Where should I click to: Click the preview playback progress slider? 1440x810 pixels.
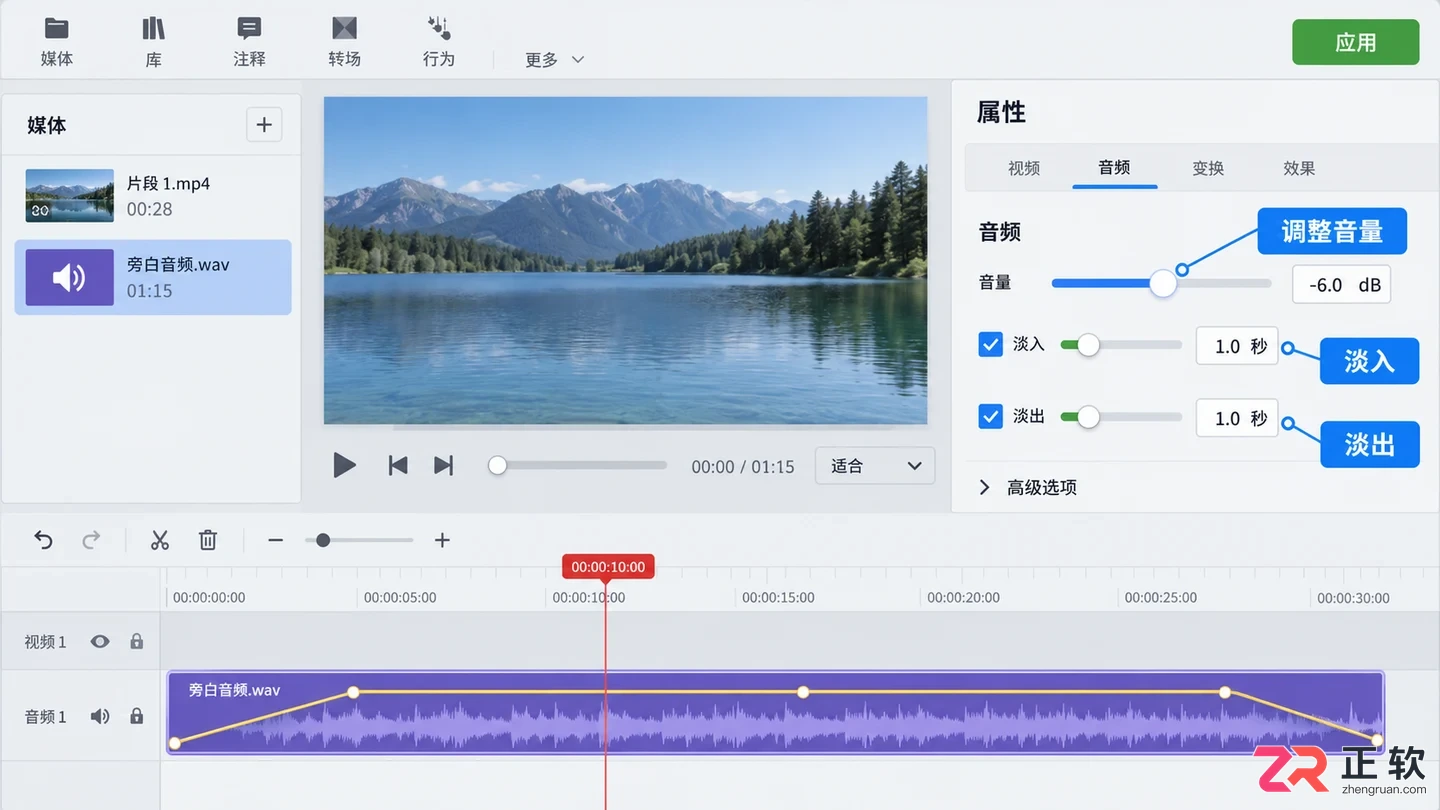click(x=578, y=465)
